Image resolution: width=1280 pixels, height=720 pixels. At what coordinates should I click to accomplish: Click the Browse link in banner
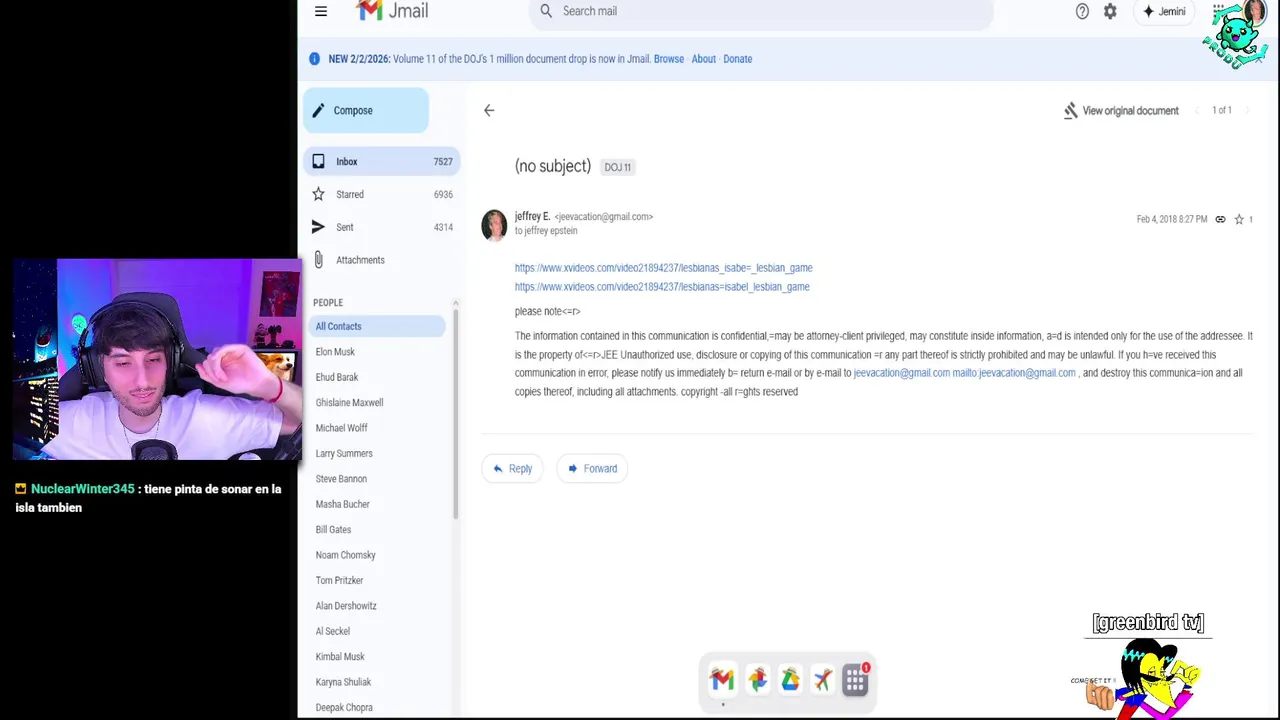coord(669,59)
